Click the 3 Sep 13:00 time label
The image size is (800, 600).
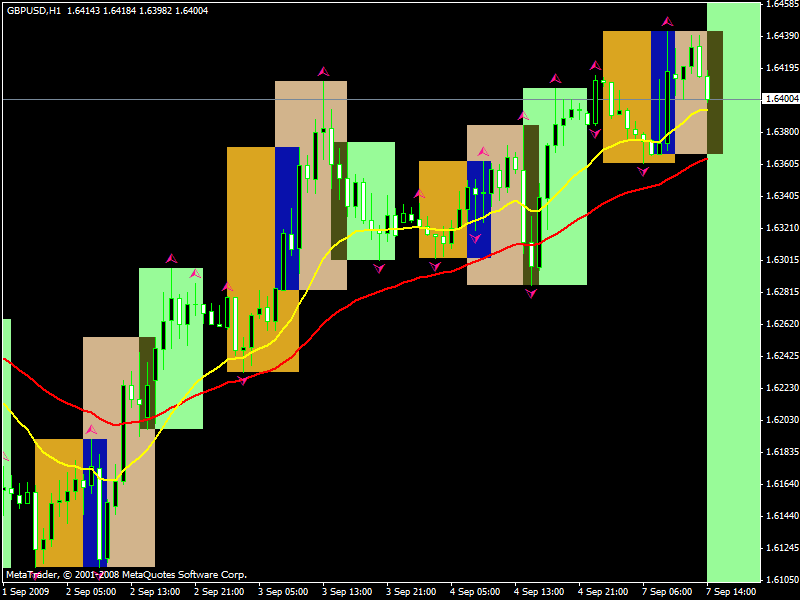pos(347,592)
